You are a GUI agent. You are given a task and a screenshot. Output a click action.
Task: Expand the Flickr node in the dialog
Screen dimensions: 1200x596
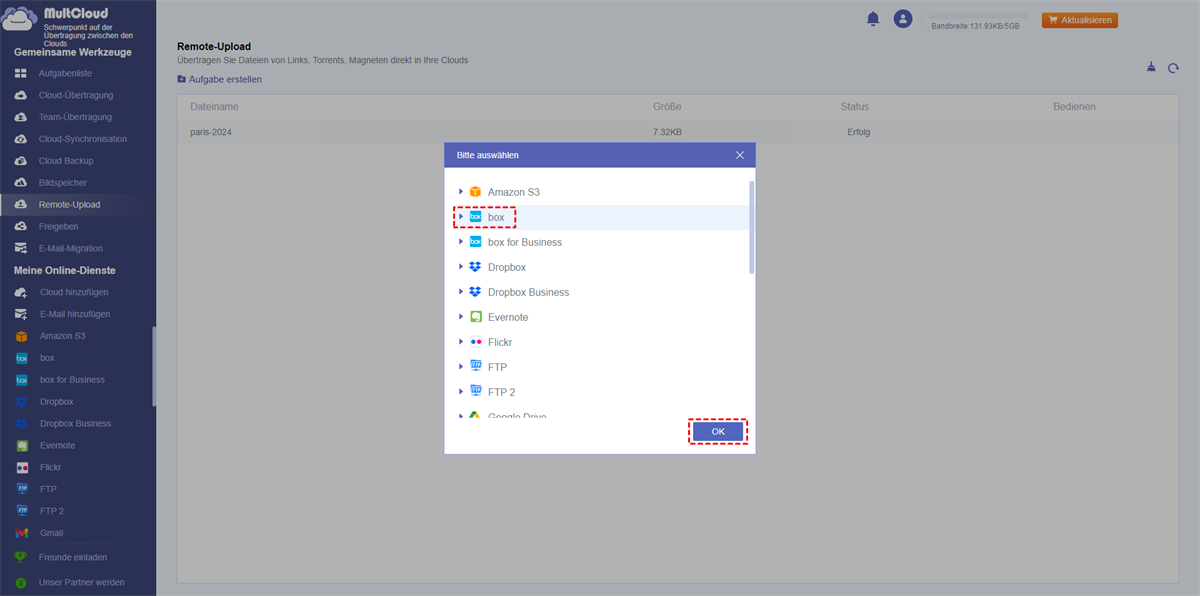pos(461,342)
